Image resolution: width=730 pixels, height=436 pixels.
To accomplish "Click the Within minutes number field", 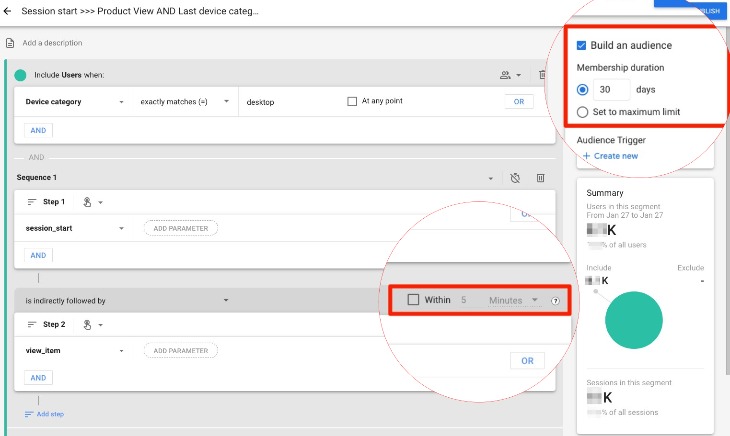I will pos(464,300).
